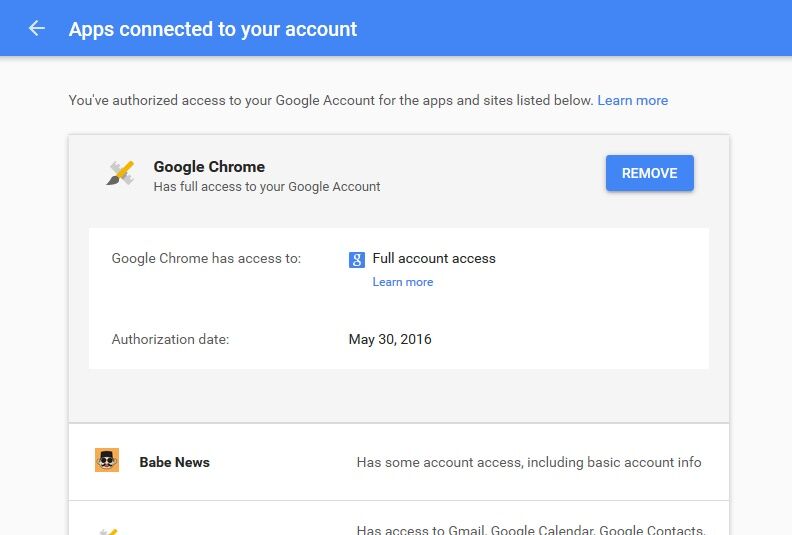792x535 pixels.
Task: Open Learn more under Full account access
Action: click(x=403, y=282)
